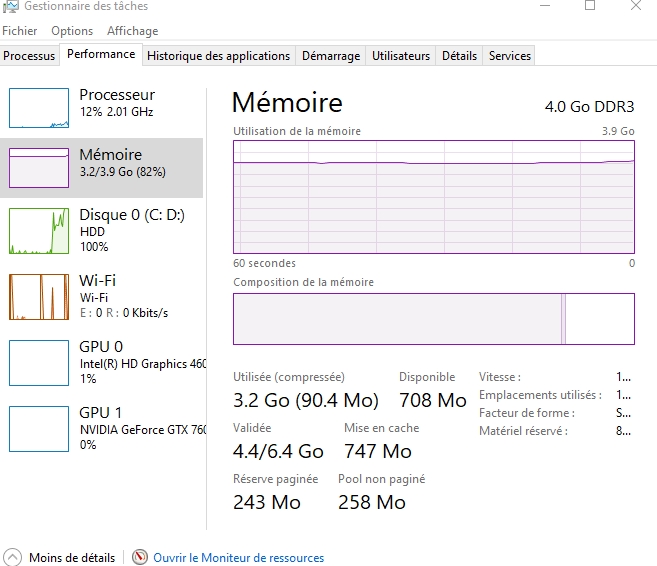Switch to the Détails tab

pyautogui.click(x=459, y=56)
